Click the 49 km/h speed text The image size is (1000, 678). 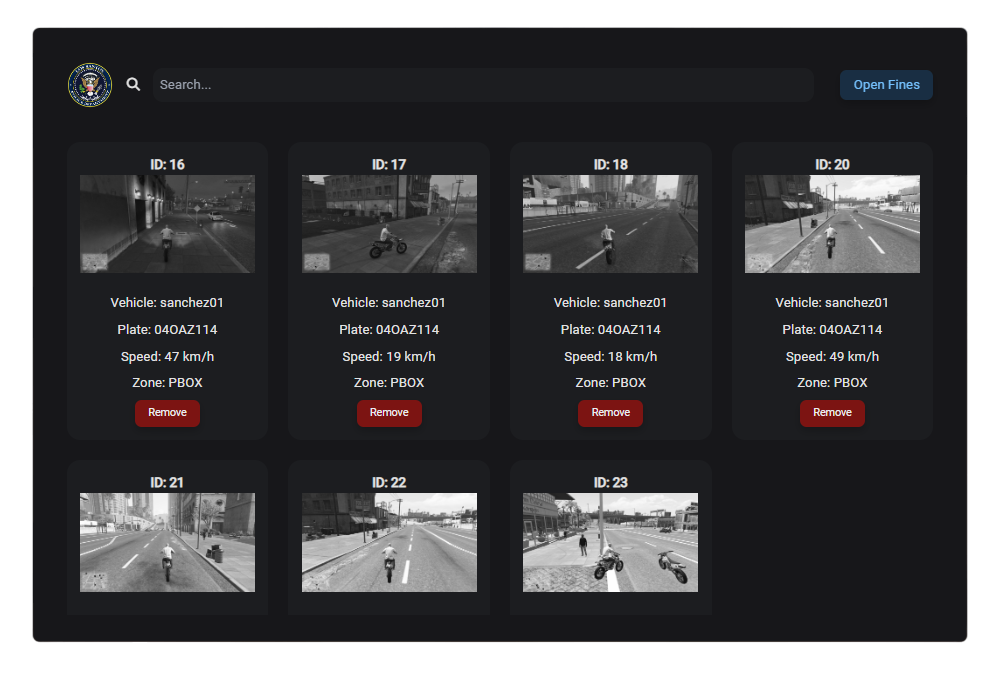coord(832,357)
